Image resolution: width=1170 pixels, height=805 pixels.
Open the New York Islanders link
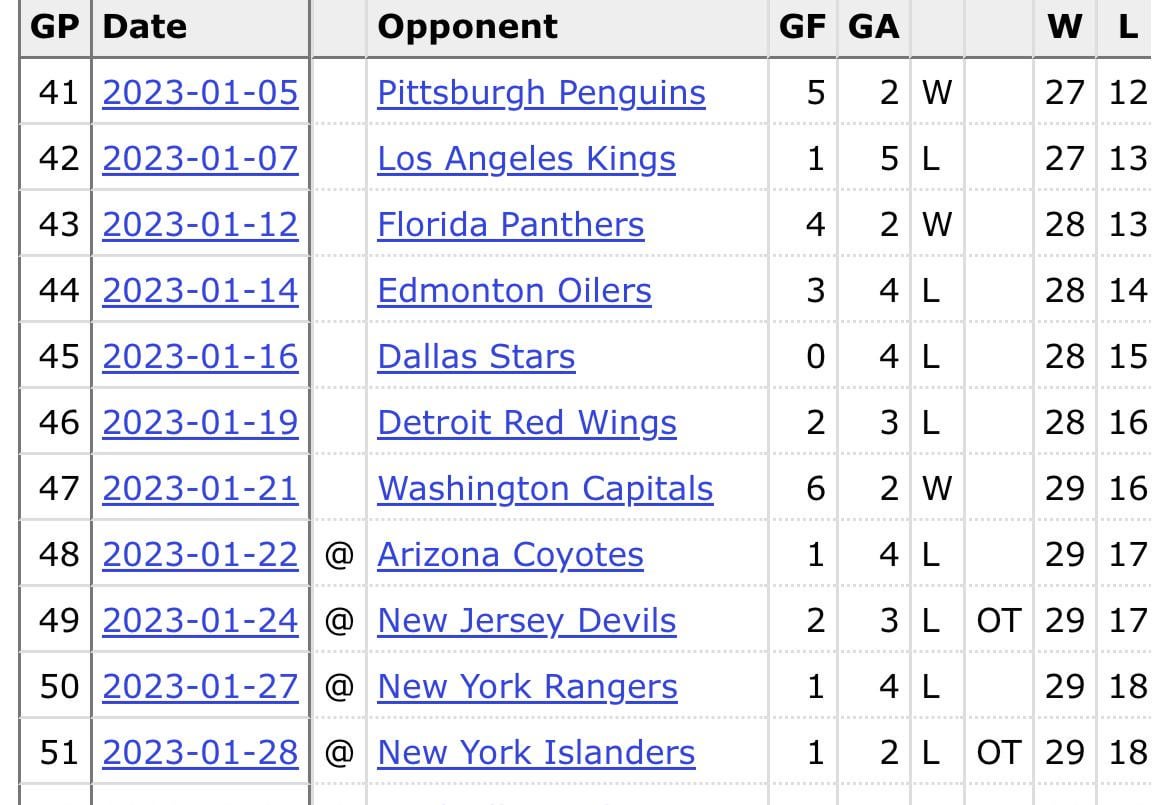click(536, 753)
